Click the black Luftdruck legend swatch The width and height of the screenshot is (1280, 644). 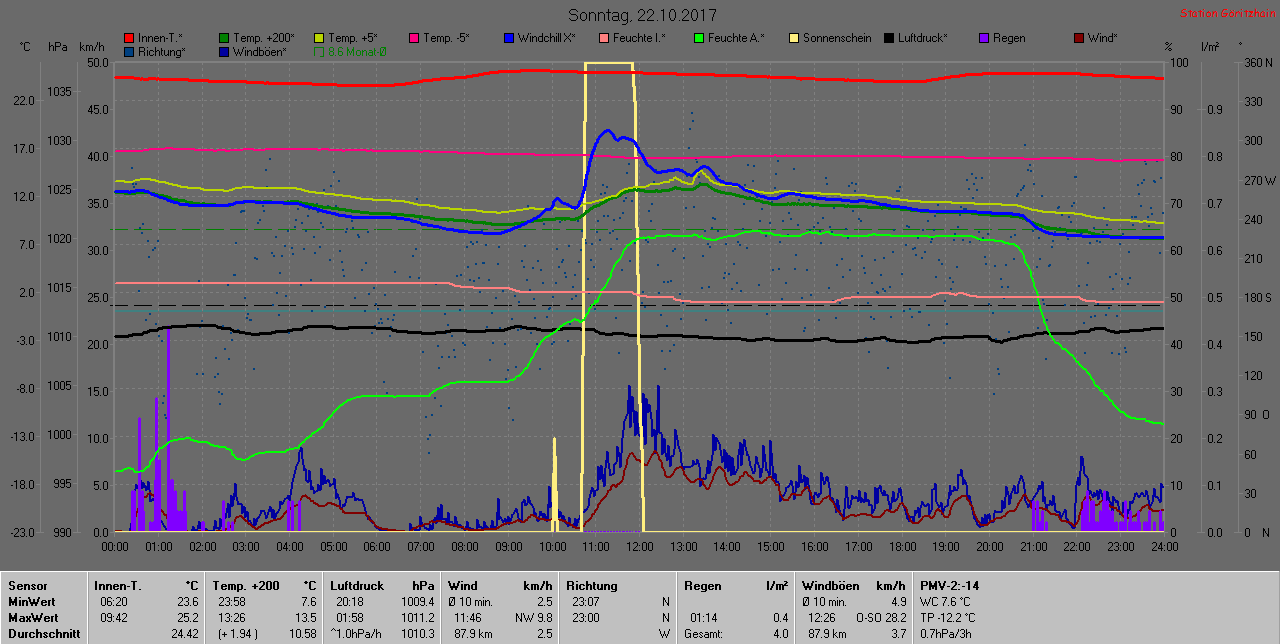[889, 38]
